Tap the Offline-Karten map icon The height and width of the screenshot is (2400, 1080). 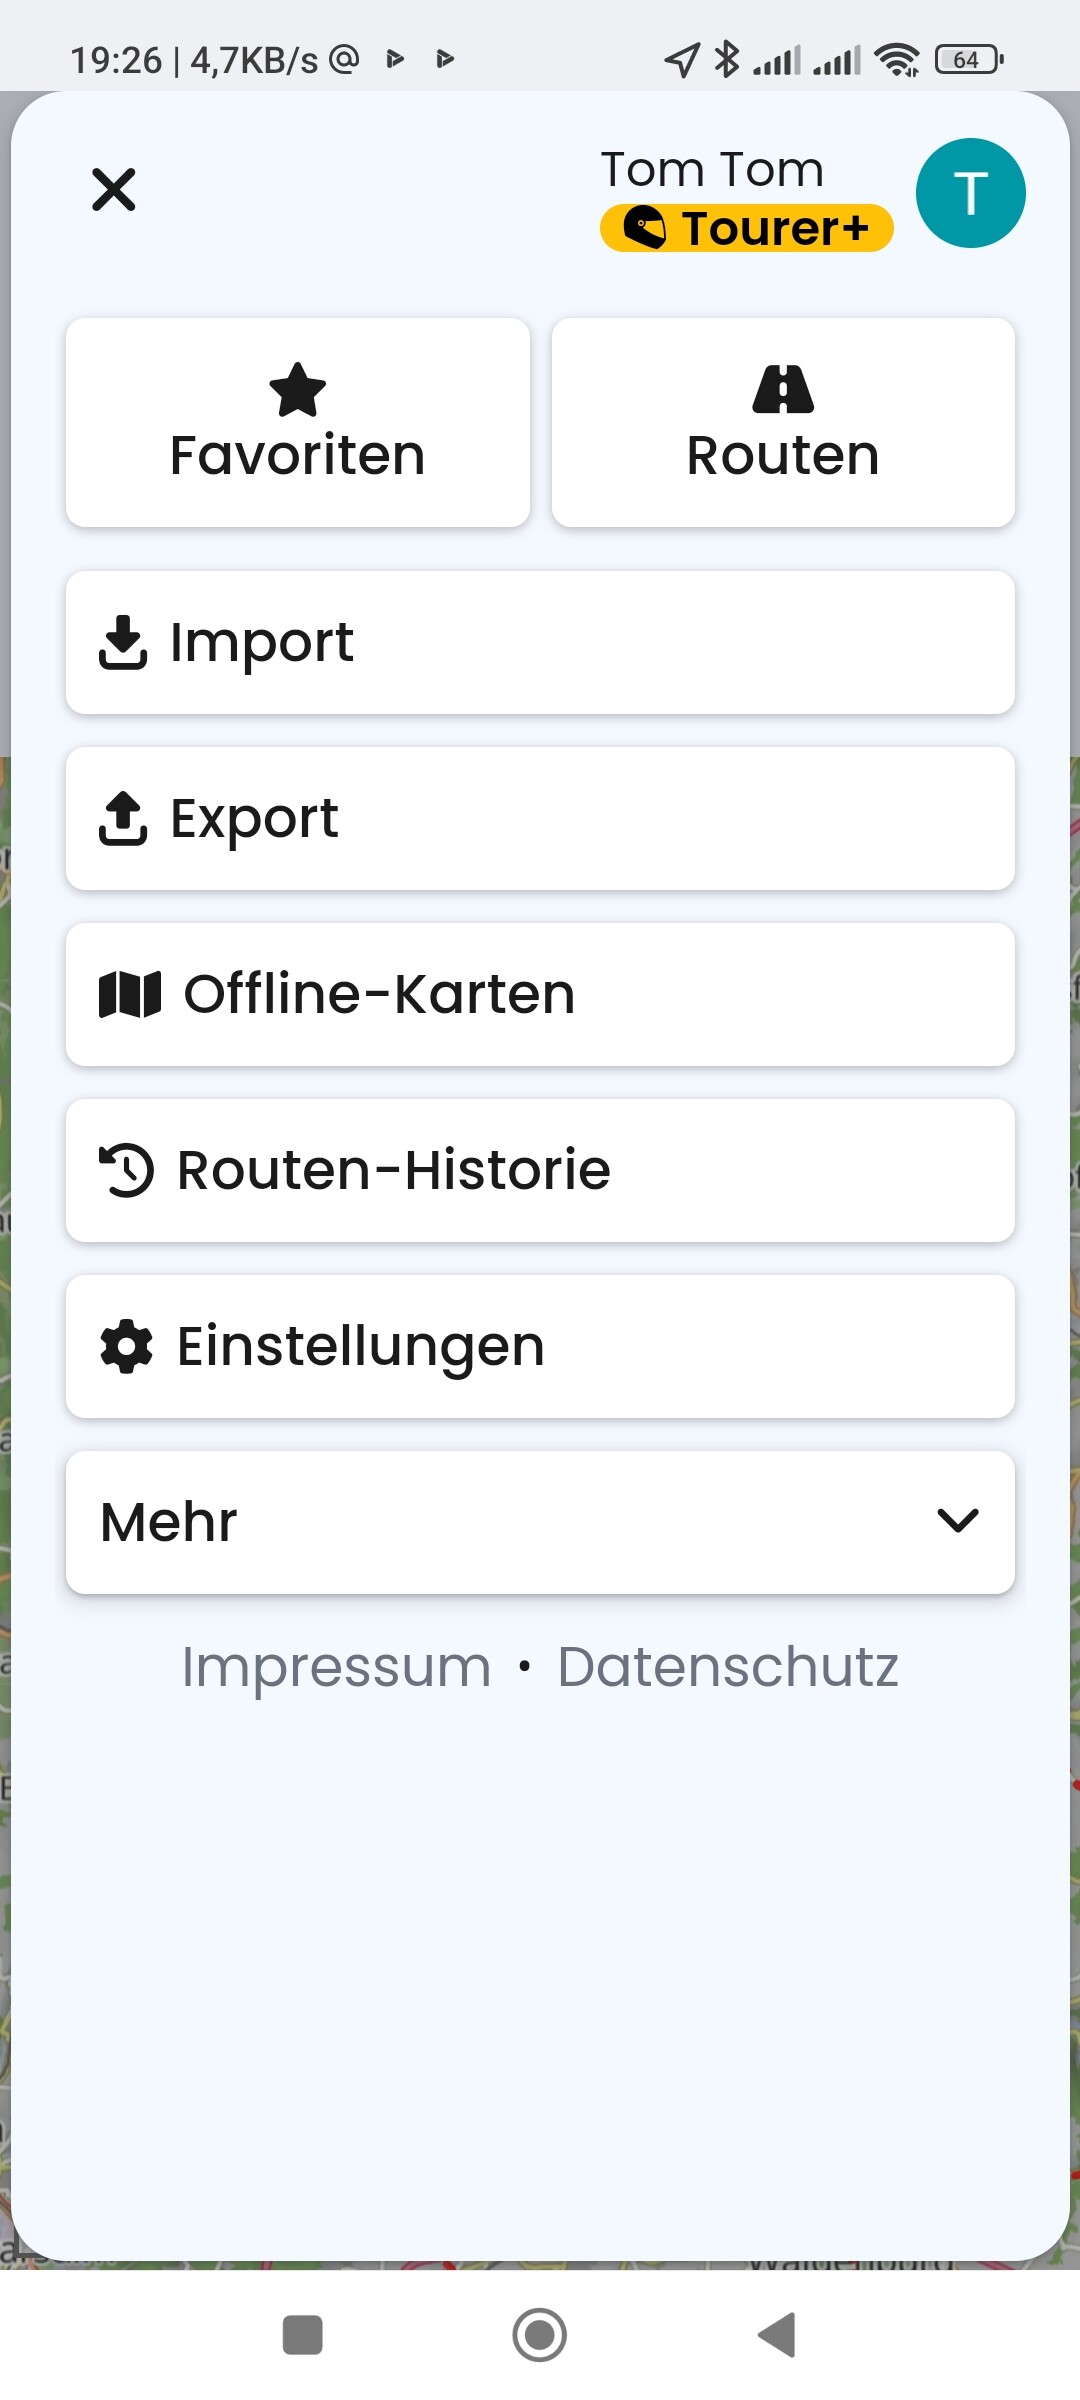[130, 994]
